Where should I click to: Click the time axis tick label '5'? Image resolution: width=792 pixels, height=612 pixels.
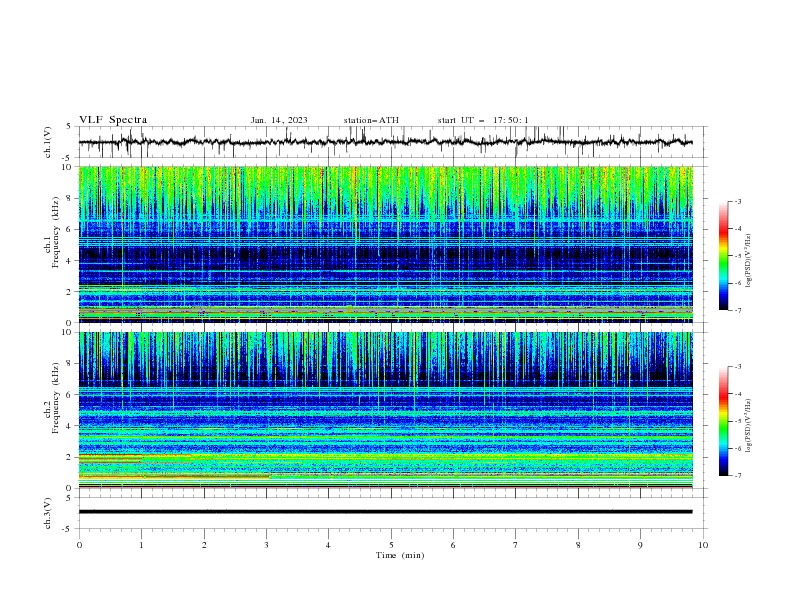[391, 545]
